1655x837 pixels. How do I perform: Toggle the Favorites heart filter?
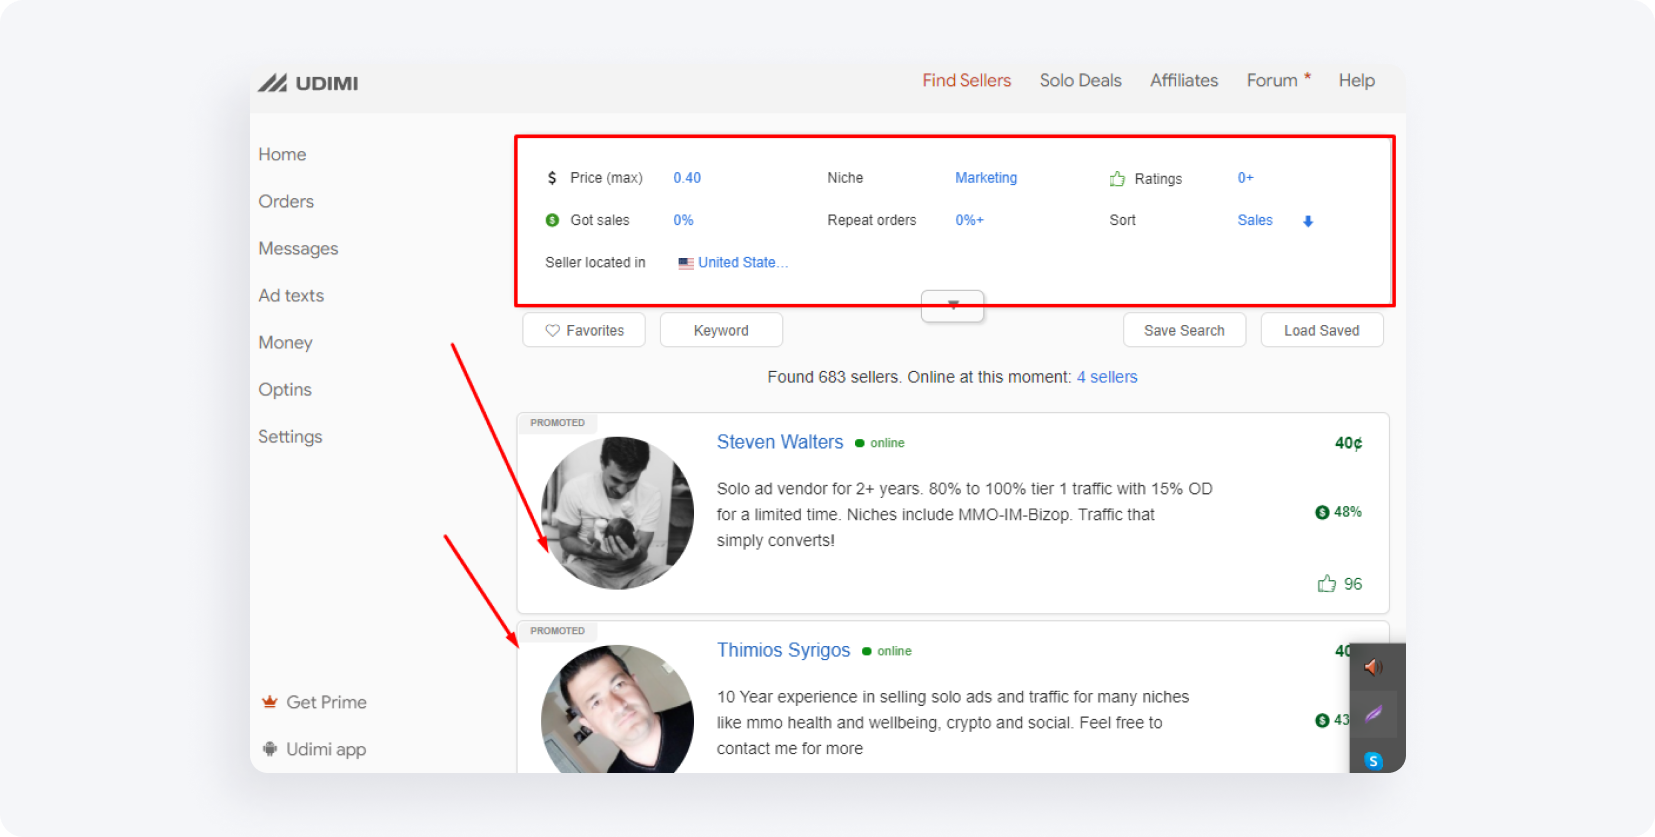tap(584, 330)
